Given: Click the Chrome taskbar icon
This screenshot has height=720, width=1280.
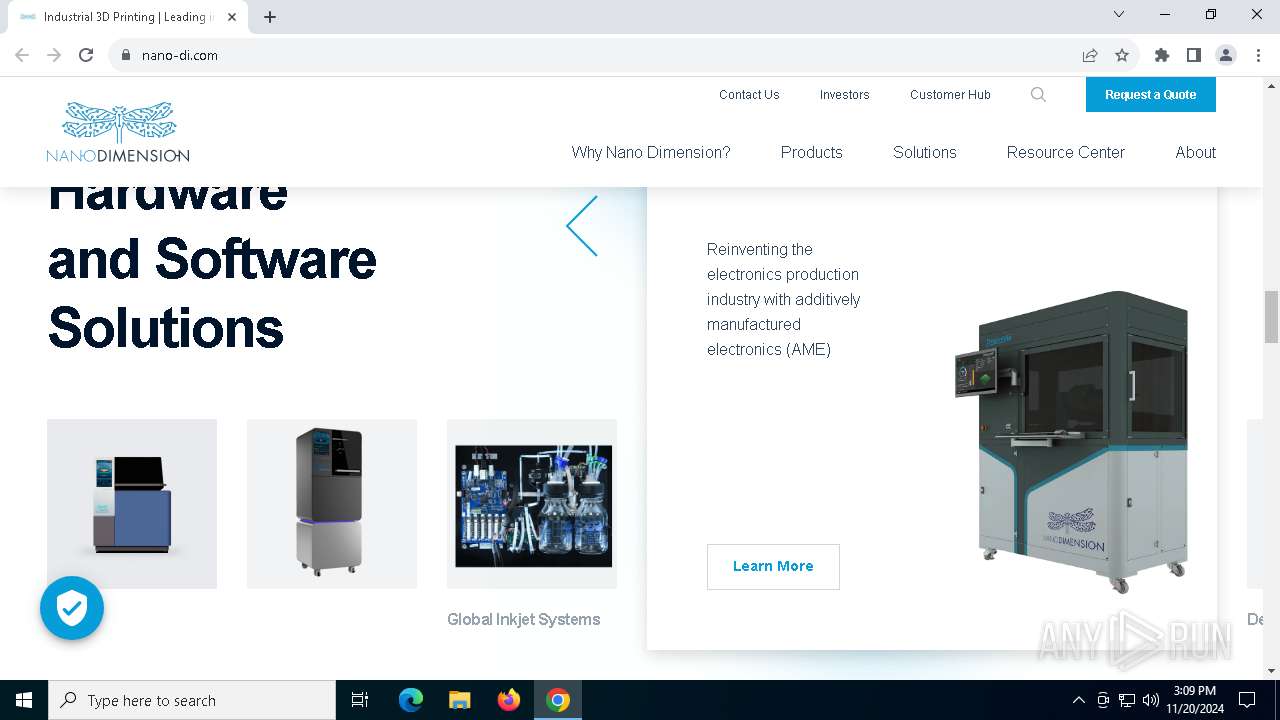Looking at the screenshot, I should [558, 700].
